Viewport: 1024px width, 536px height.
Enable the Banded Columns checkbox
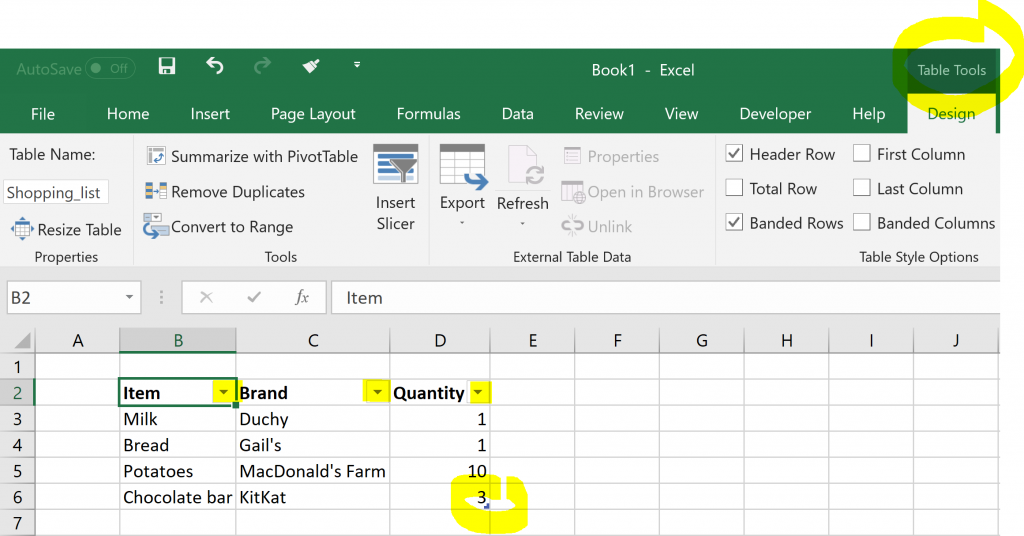(861, 223)
